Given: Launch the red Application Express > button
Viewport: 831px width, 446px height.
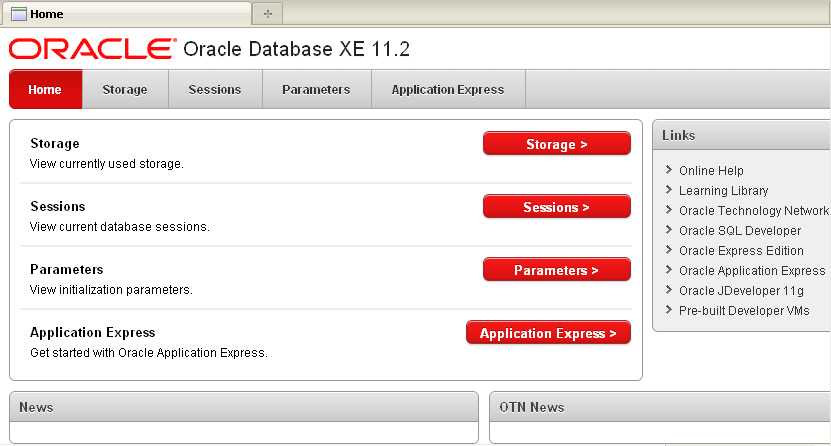Looking at the screenshot, I should (x=548, y=333).
